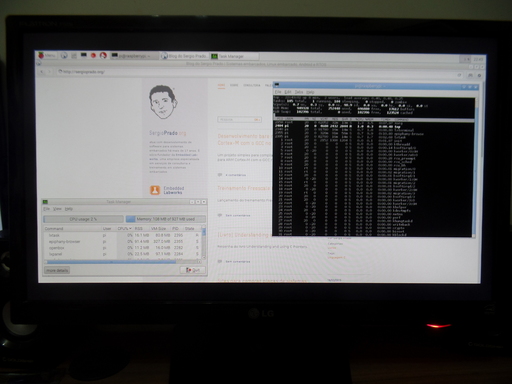Launch the web browser globe icon in panel
Viewport: 512px width, 384px height.
pyautogui.click(x=64, y=56)
